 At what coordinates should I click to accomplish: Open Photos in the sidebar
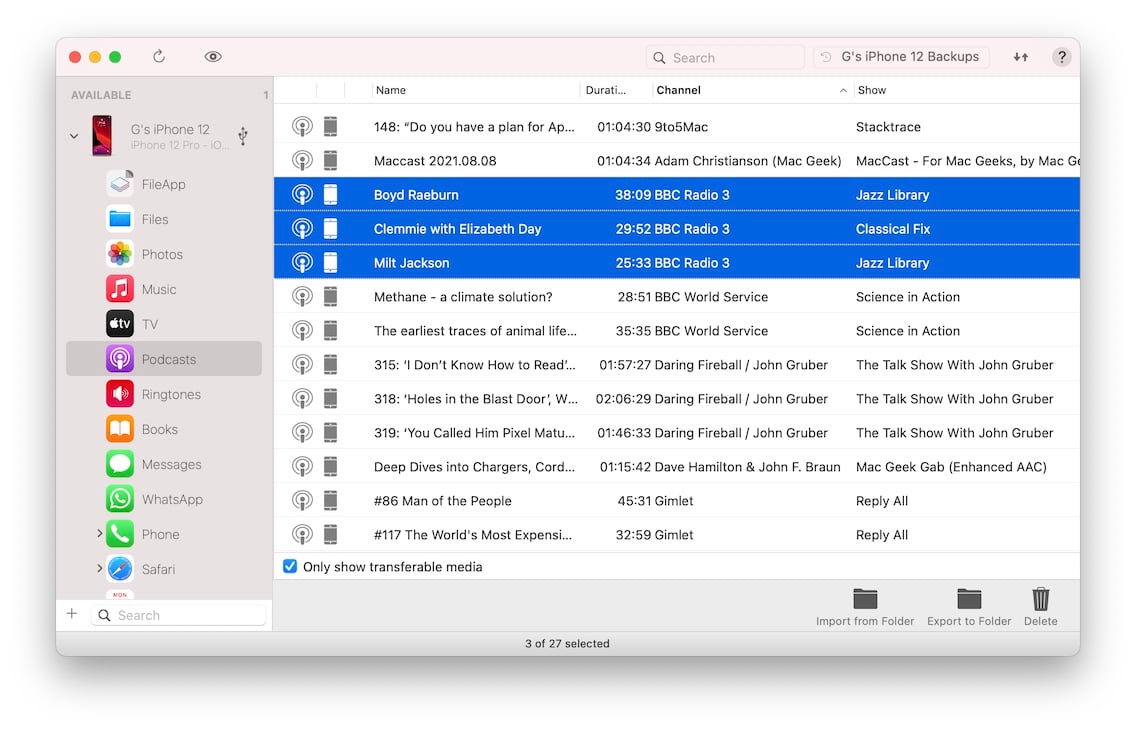[x=164, y=254]
